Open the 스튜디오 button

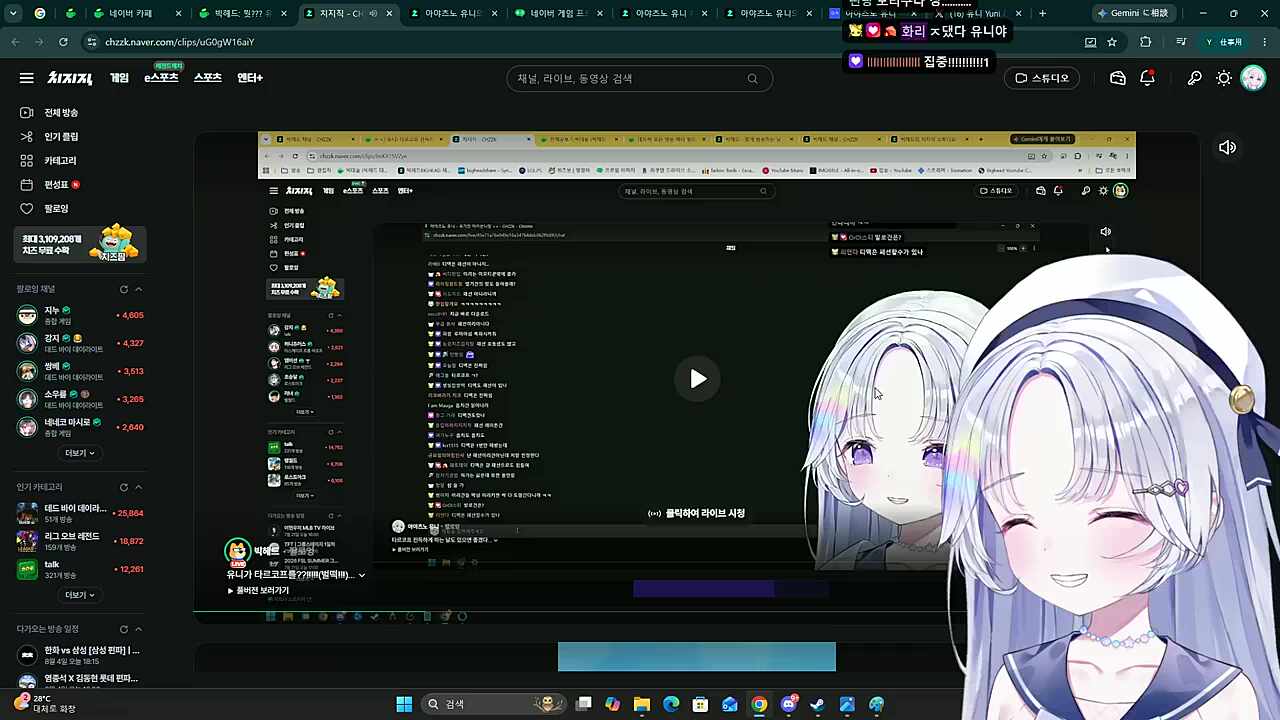[1042, 78]
